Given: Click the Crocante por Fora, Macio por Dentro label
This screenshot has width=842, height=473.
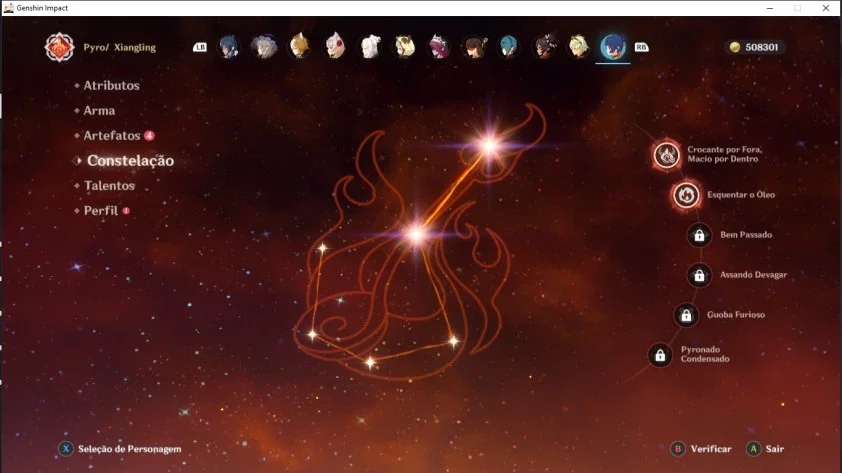Looking at the screenshot, I should pos(724,154).
